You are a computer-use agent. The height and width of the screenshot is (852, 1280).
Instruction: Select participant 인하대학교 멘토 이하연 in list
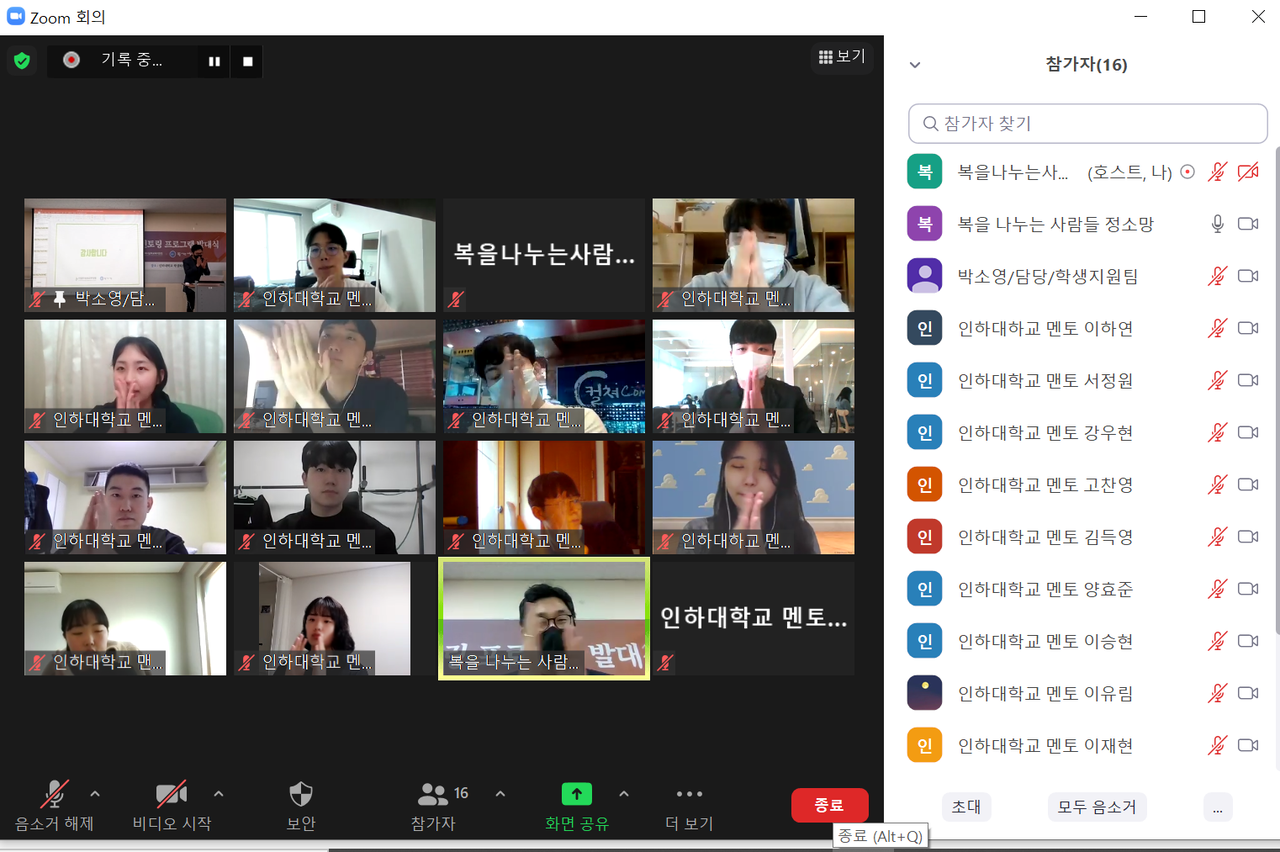pyautogui.click(x=1089, y=328)
